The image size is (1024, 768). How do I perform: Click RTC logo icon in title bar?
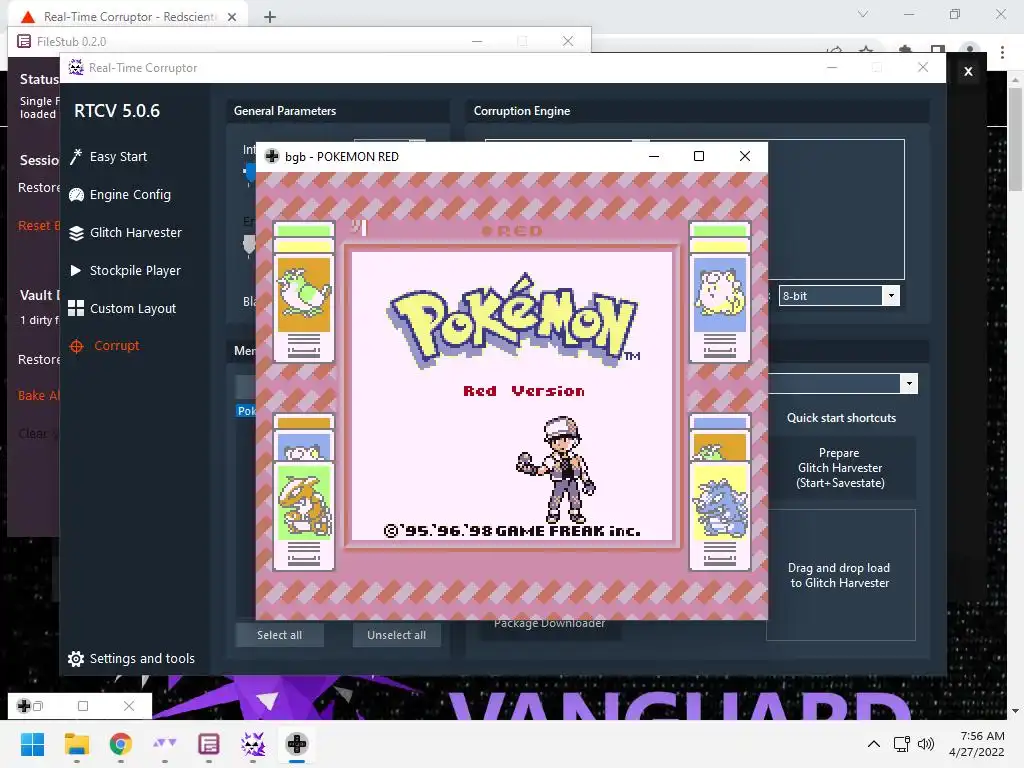(76, 67)
